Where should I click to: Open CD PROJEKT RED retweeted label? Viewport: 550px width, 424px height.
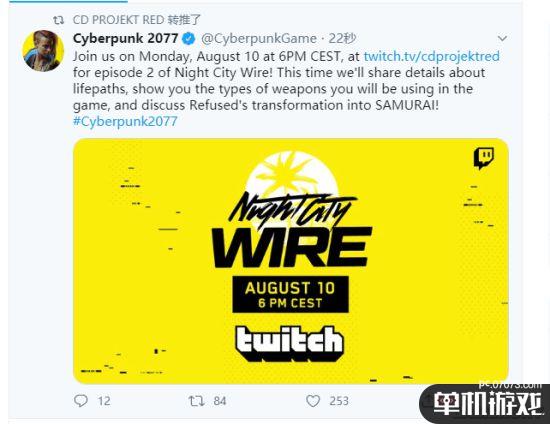[137, 20]
